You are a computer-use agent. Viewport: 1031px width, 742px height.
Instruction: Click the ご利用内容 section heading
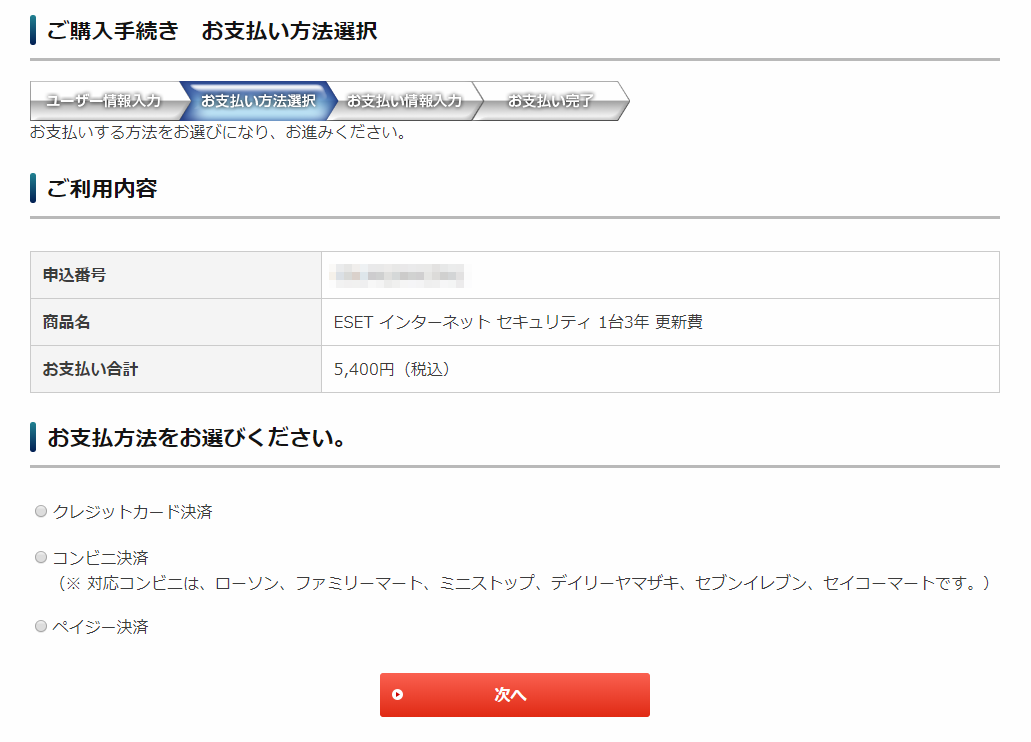[x=102, y=189]
